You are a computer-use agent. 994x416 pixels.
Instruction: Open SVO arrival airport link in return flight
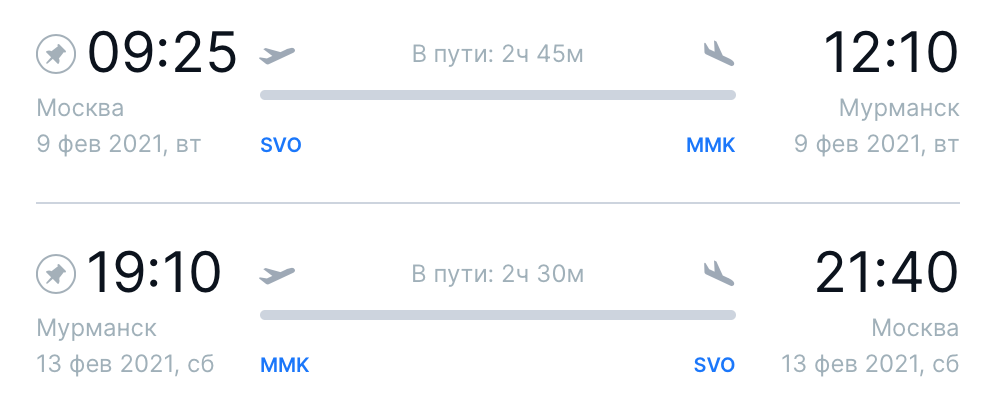coord(714,365)
